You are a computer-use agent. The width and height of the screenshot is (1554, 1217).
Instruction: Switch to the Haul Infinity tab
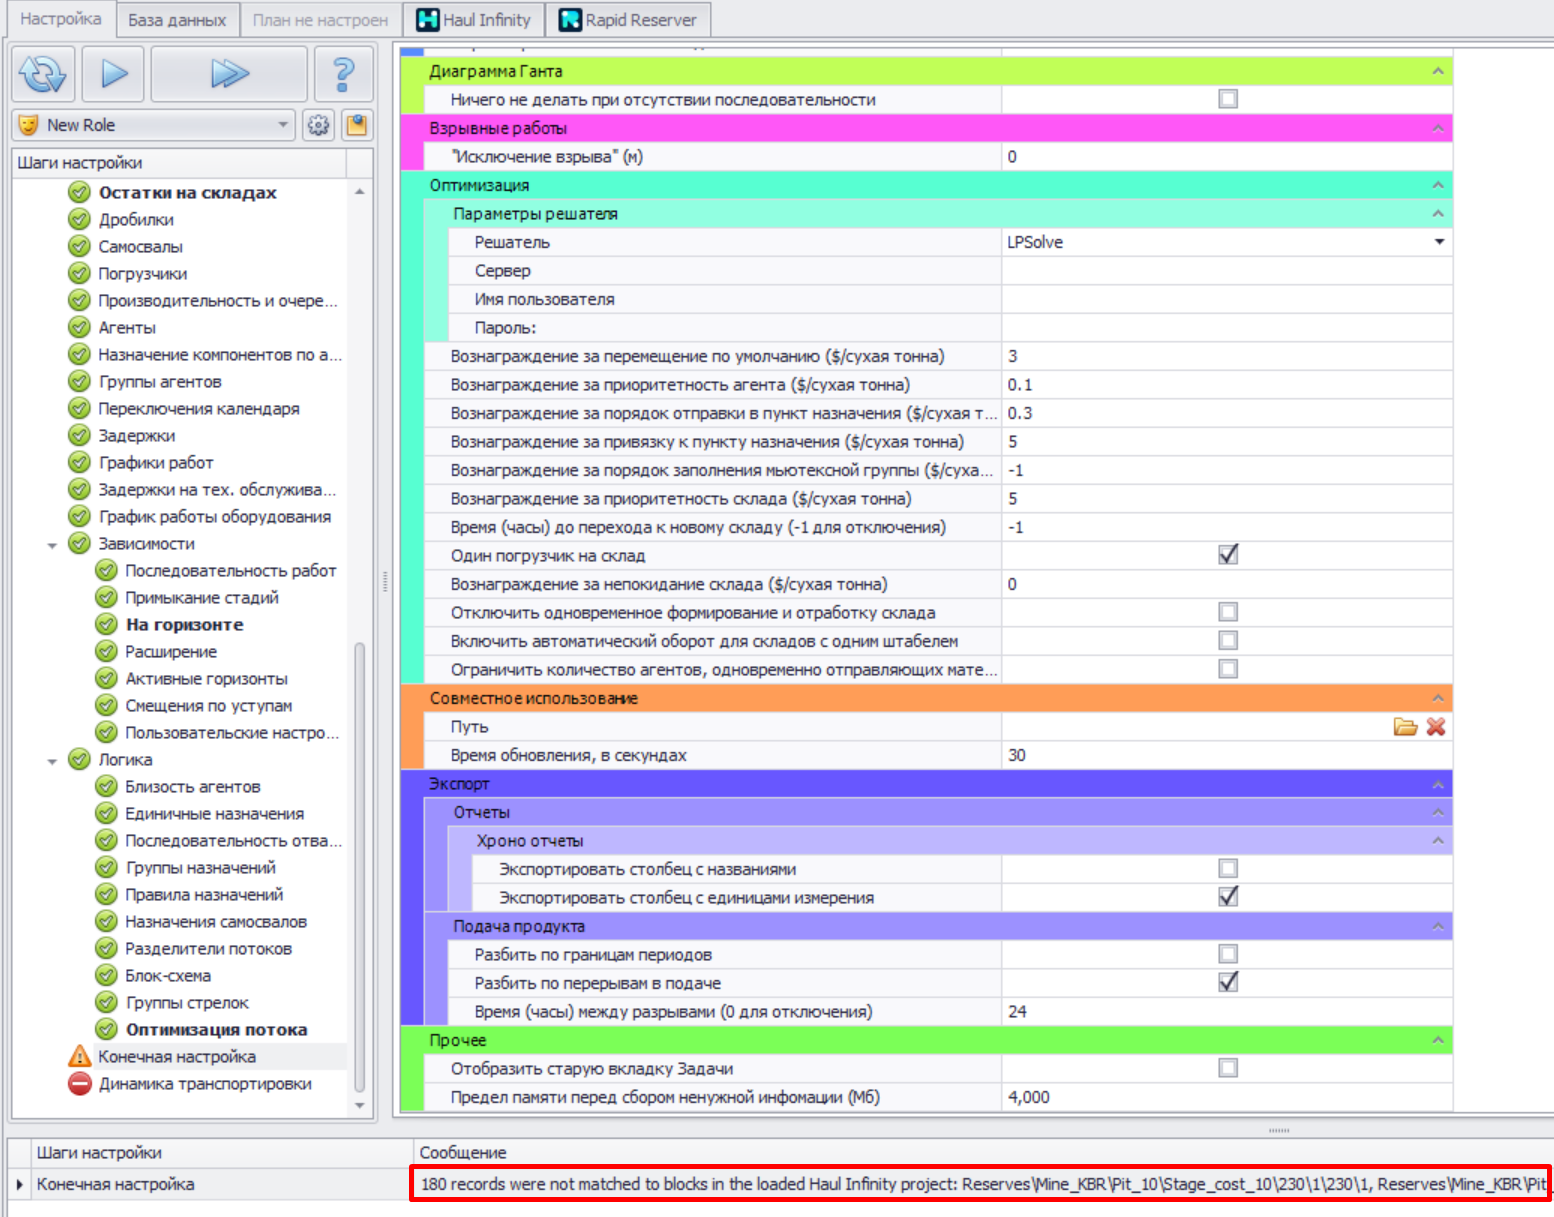coord(474,20)
